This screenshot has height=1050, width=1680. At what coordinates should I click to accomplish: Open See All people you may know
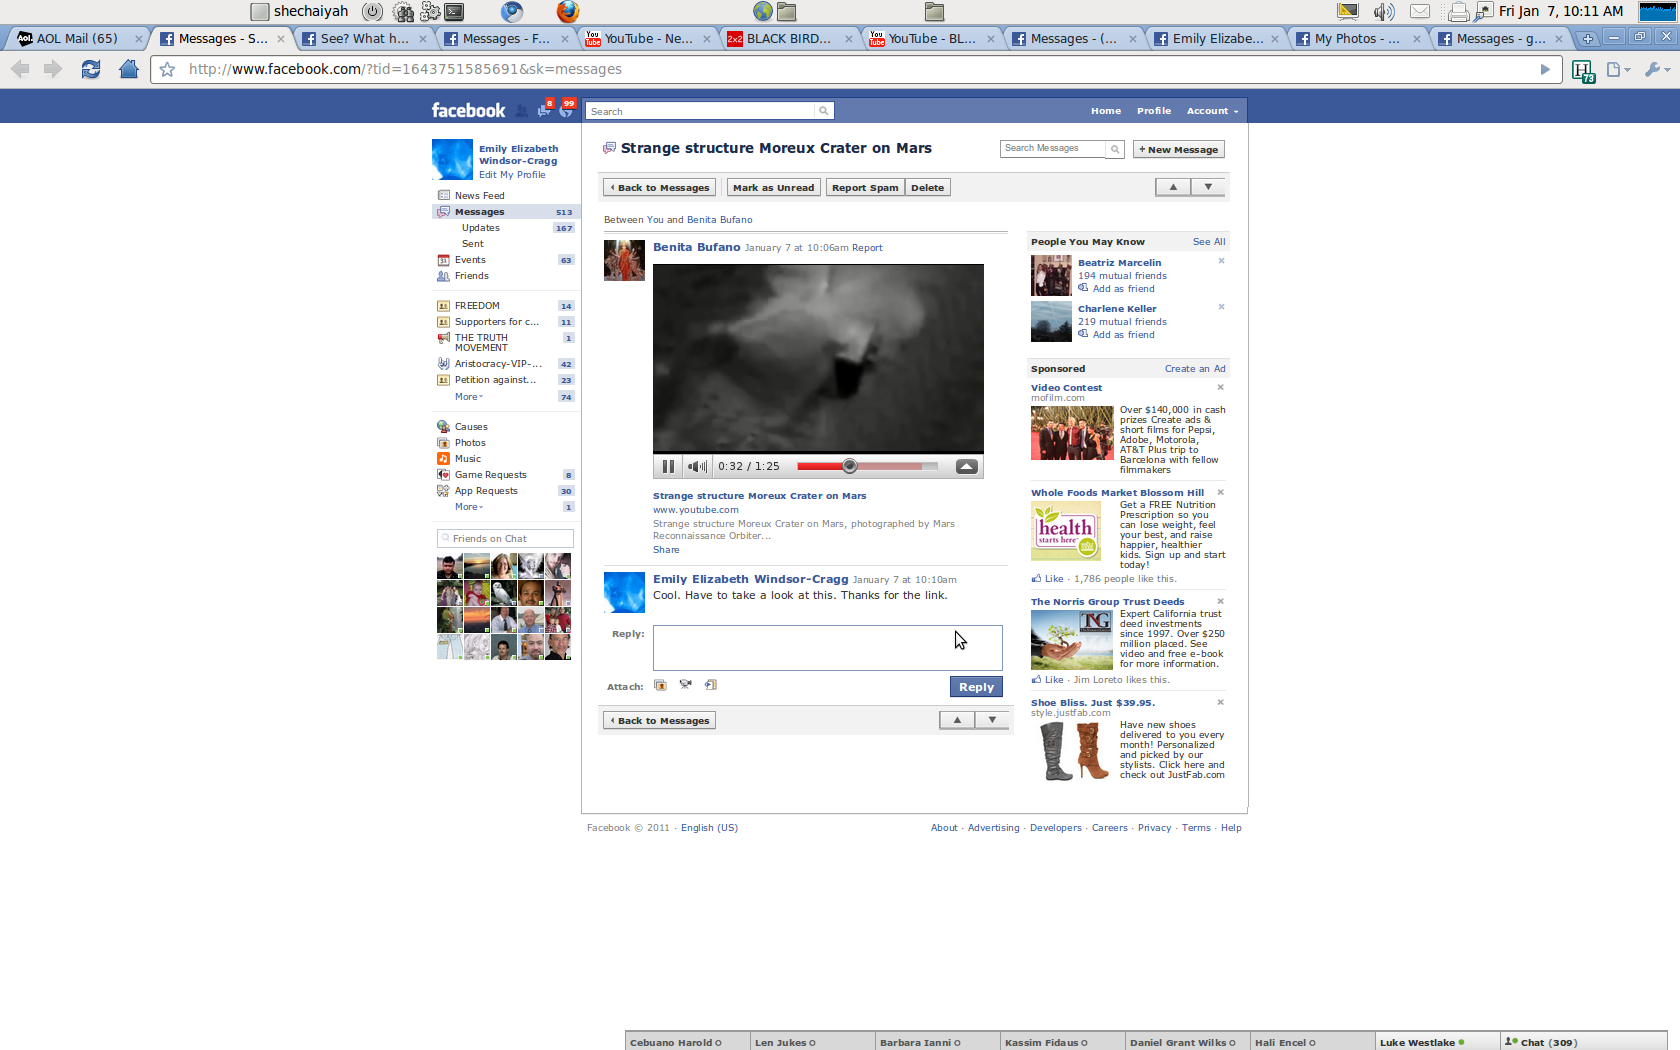(1209, 242)
